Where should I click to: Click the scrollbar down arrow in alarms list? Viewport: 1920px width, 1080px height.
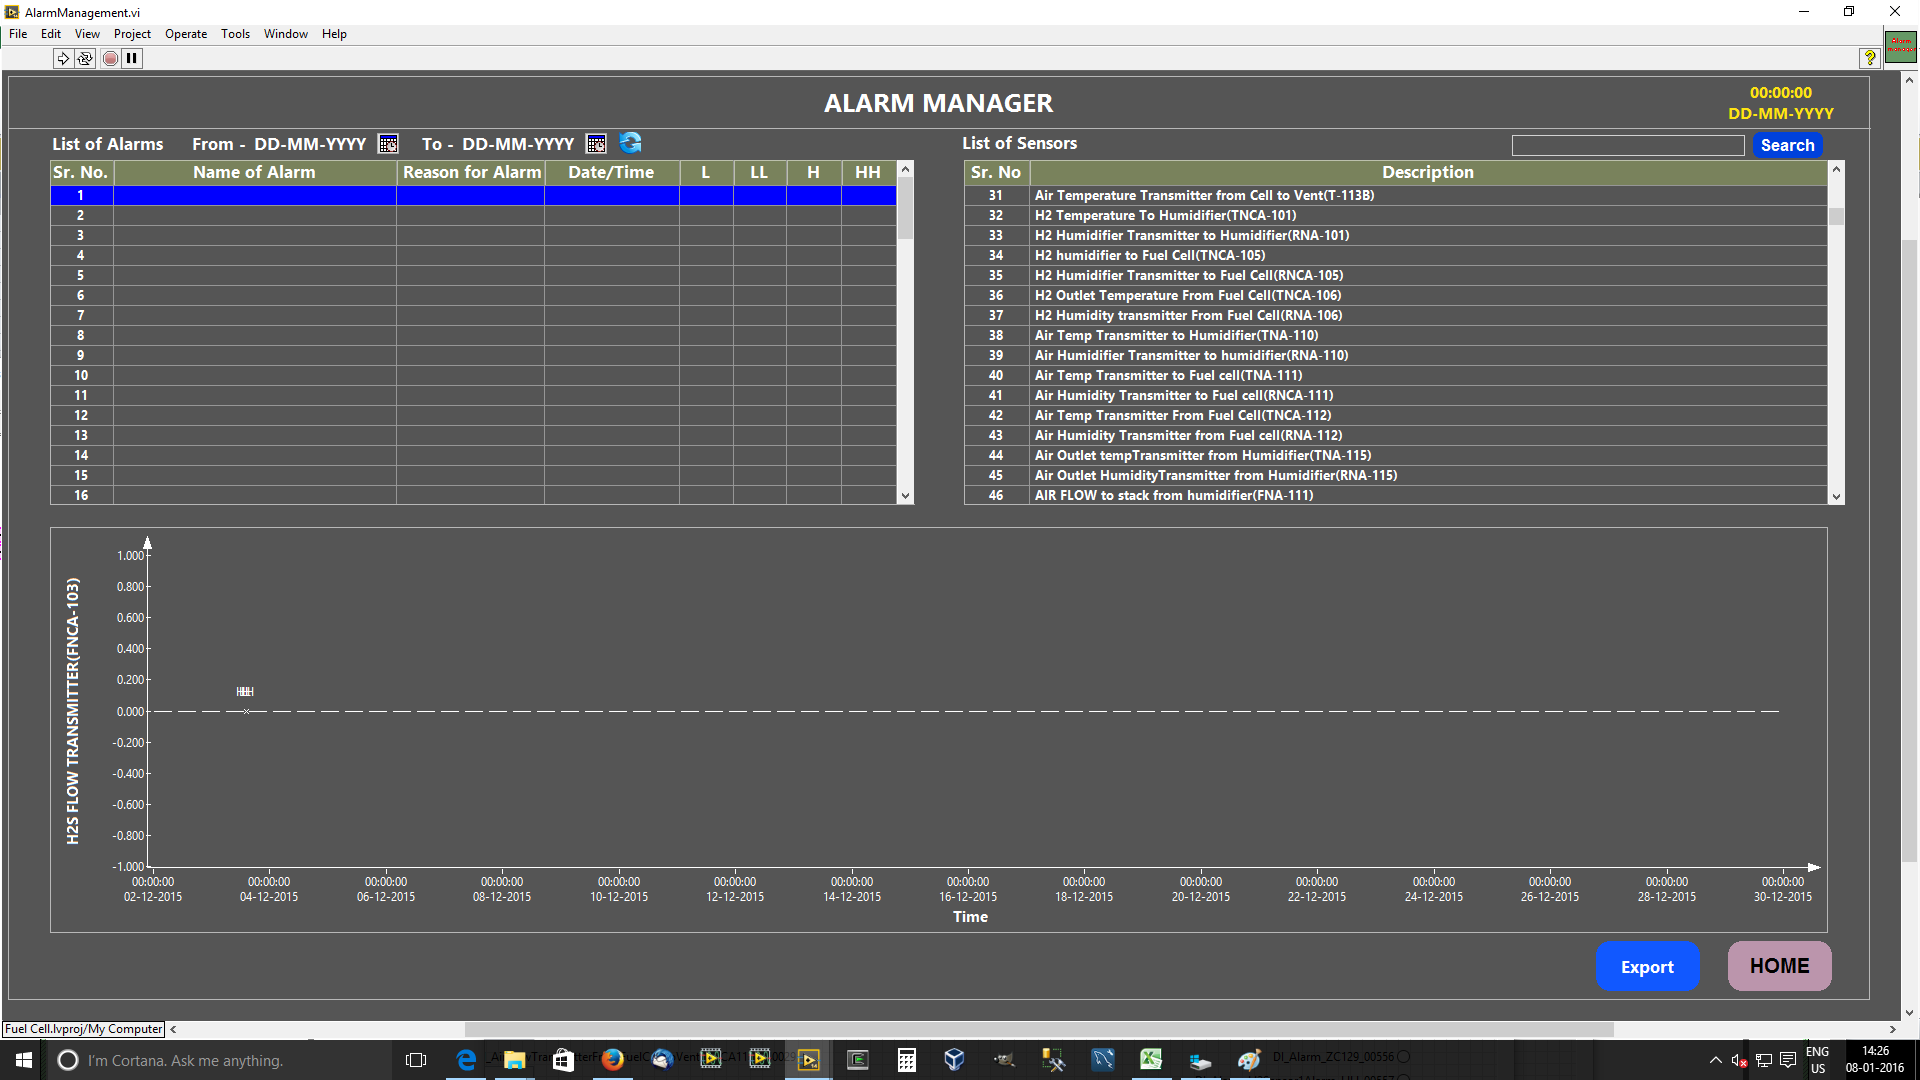[906, 495]
